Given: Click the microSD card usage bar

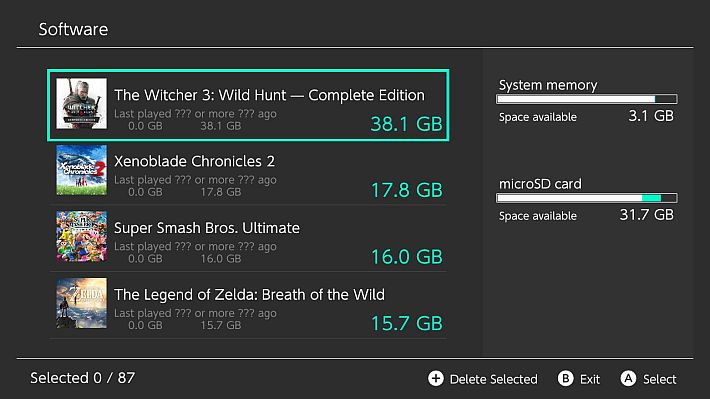Looking at the screenshot, I should (587, 198).
